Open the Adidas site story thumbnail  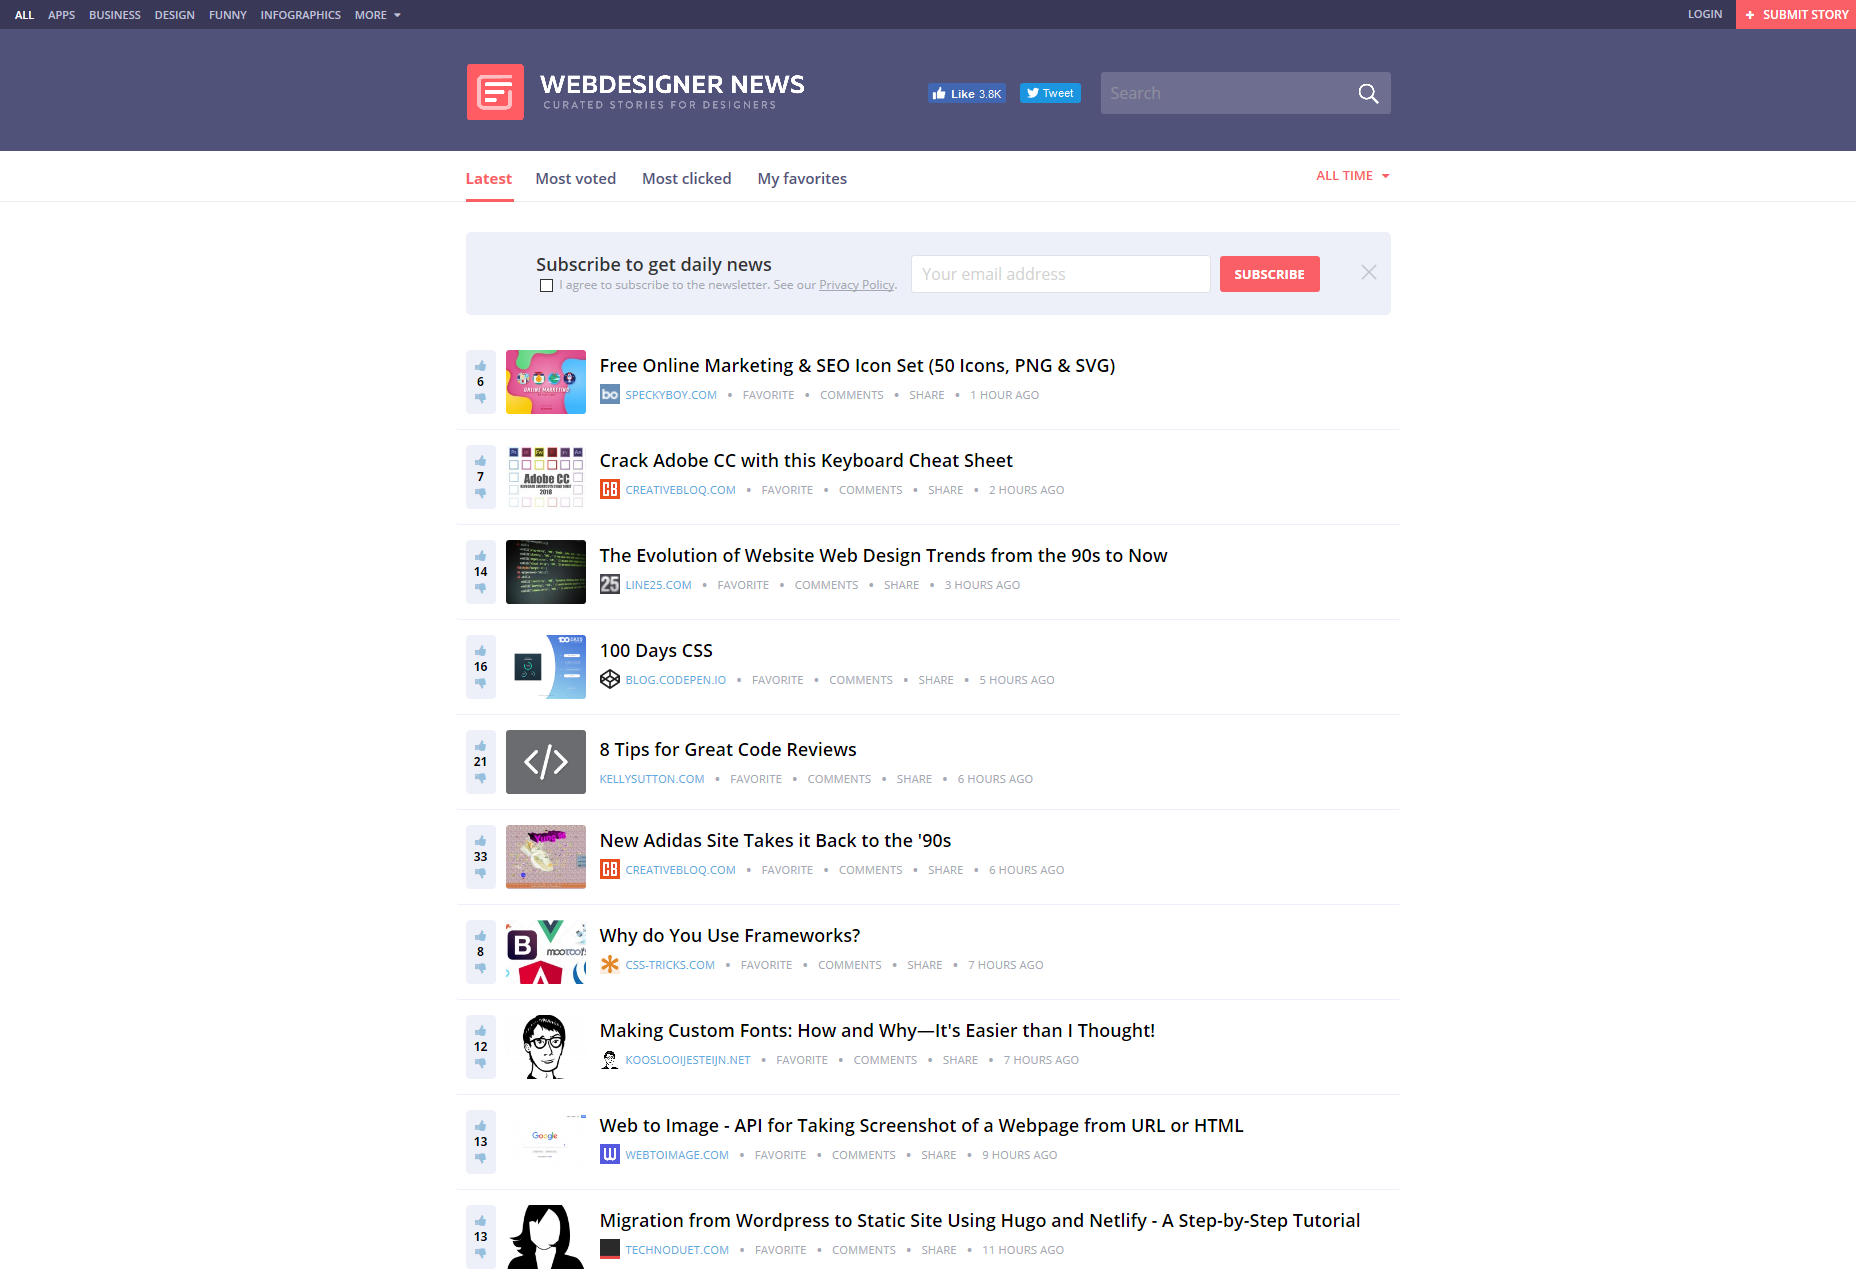pyautogui.click(x=546, y=857)
